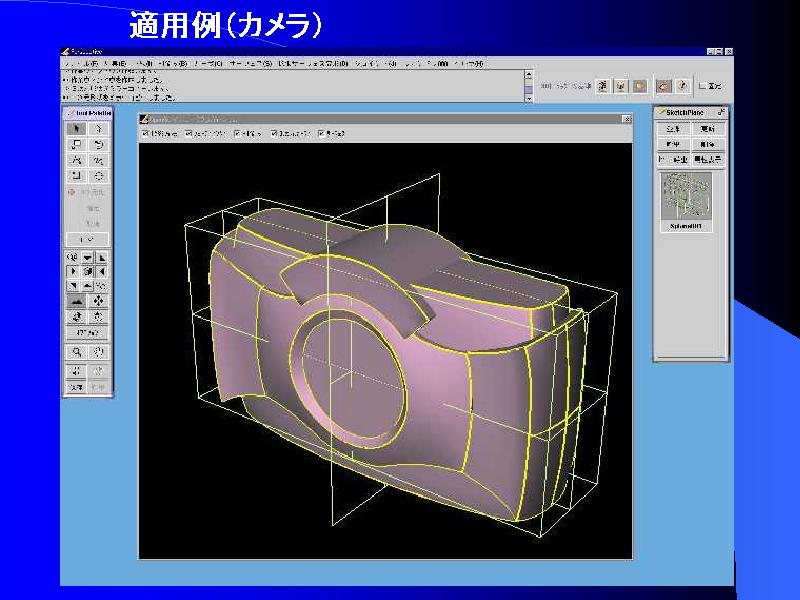Click the message log scroll up arrow

click(529, 74)
